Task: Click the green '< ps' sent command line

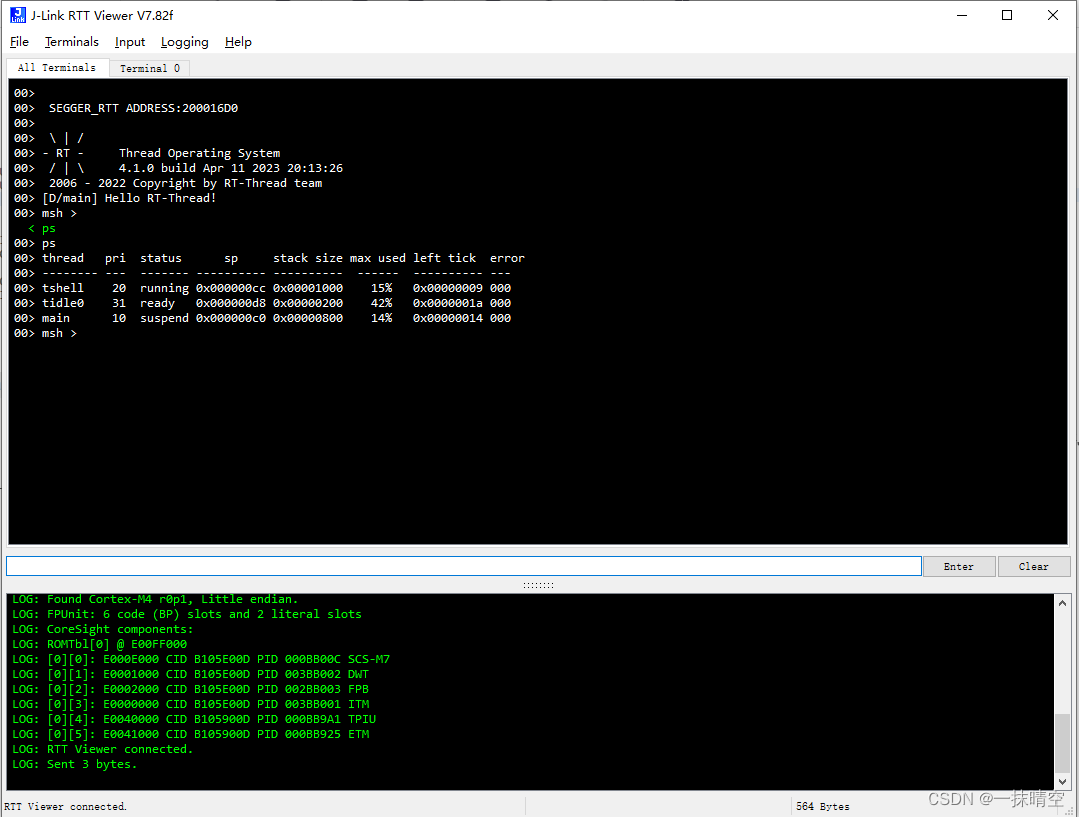Action: click(42, 229)
